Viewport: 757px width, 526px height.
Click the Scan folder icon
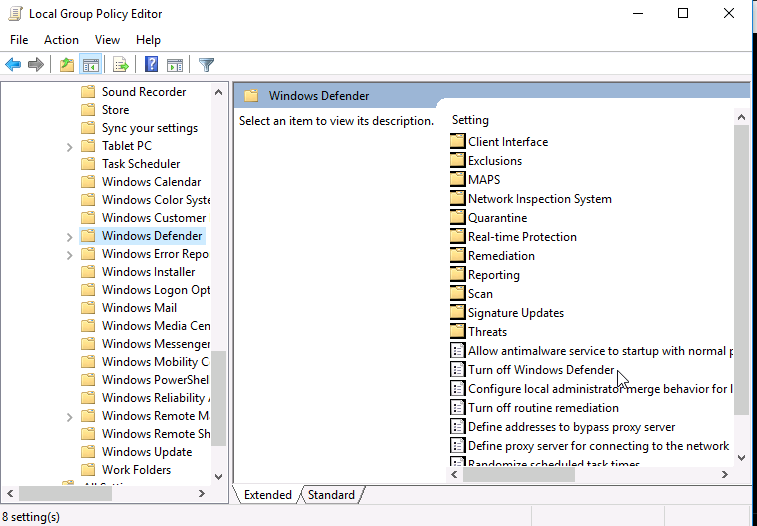[457, 293]
